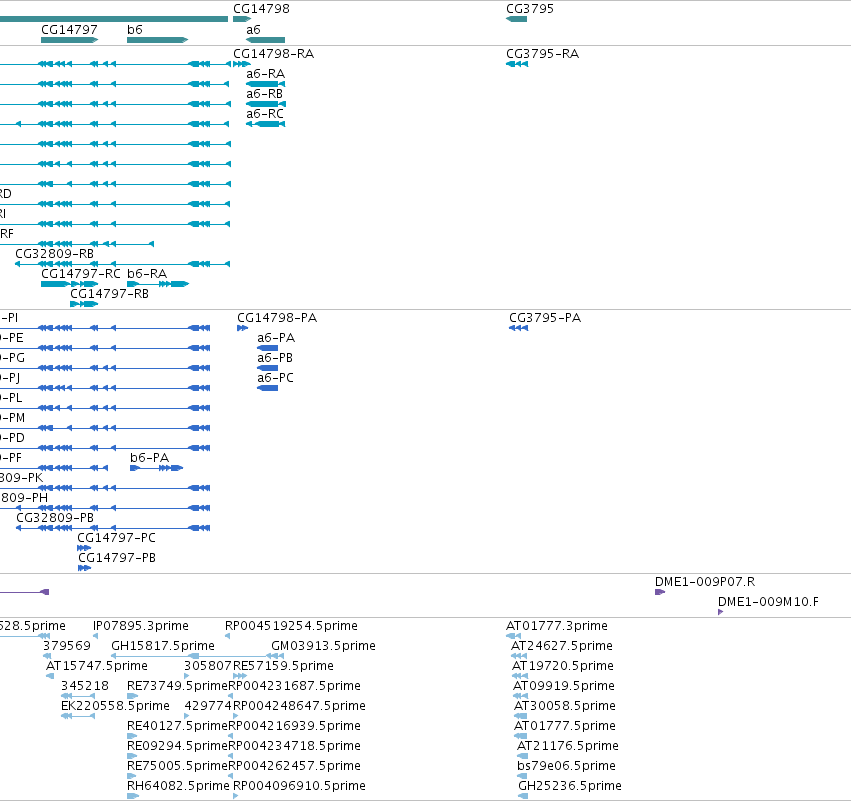Image resolution: width=851 pixels, height=801 pixels.
Task: Select the DME1-009M10.F label
Action: click(x=769, y=602)
